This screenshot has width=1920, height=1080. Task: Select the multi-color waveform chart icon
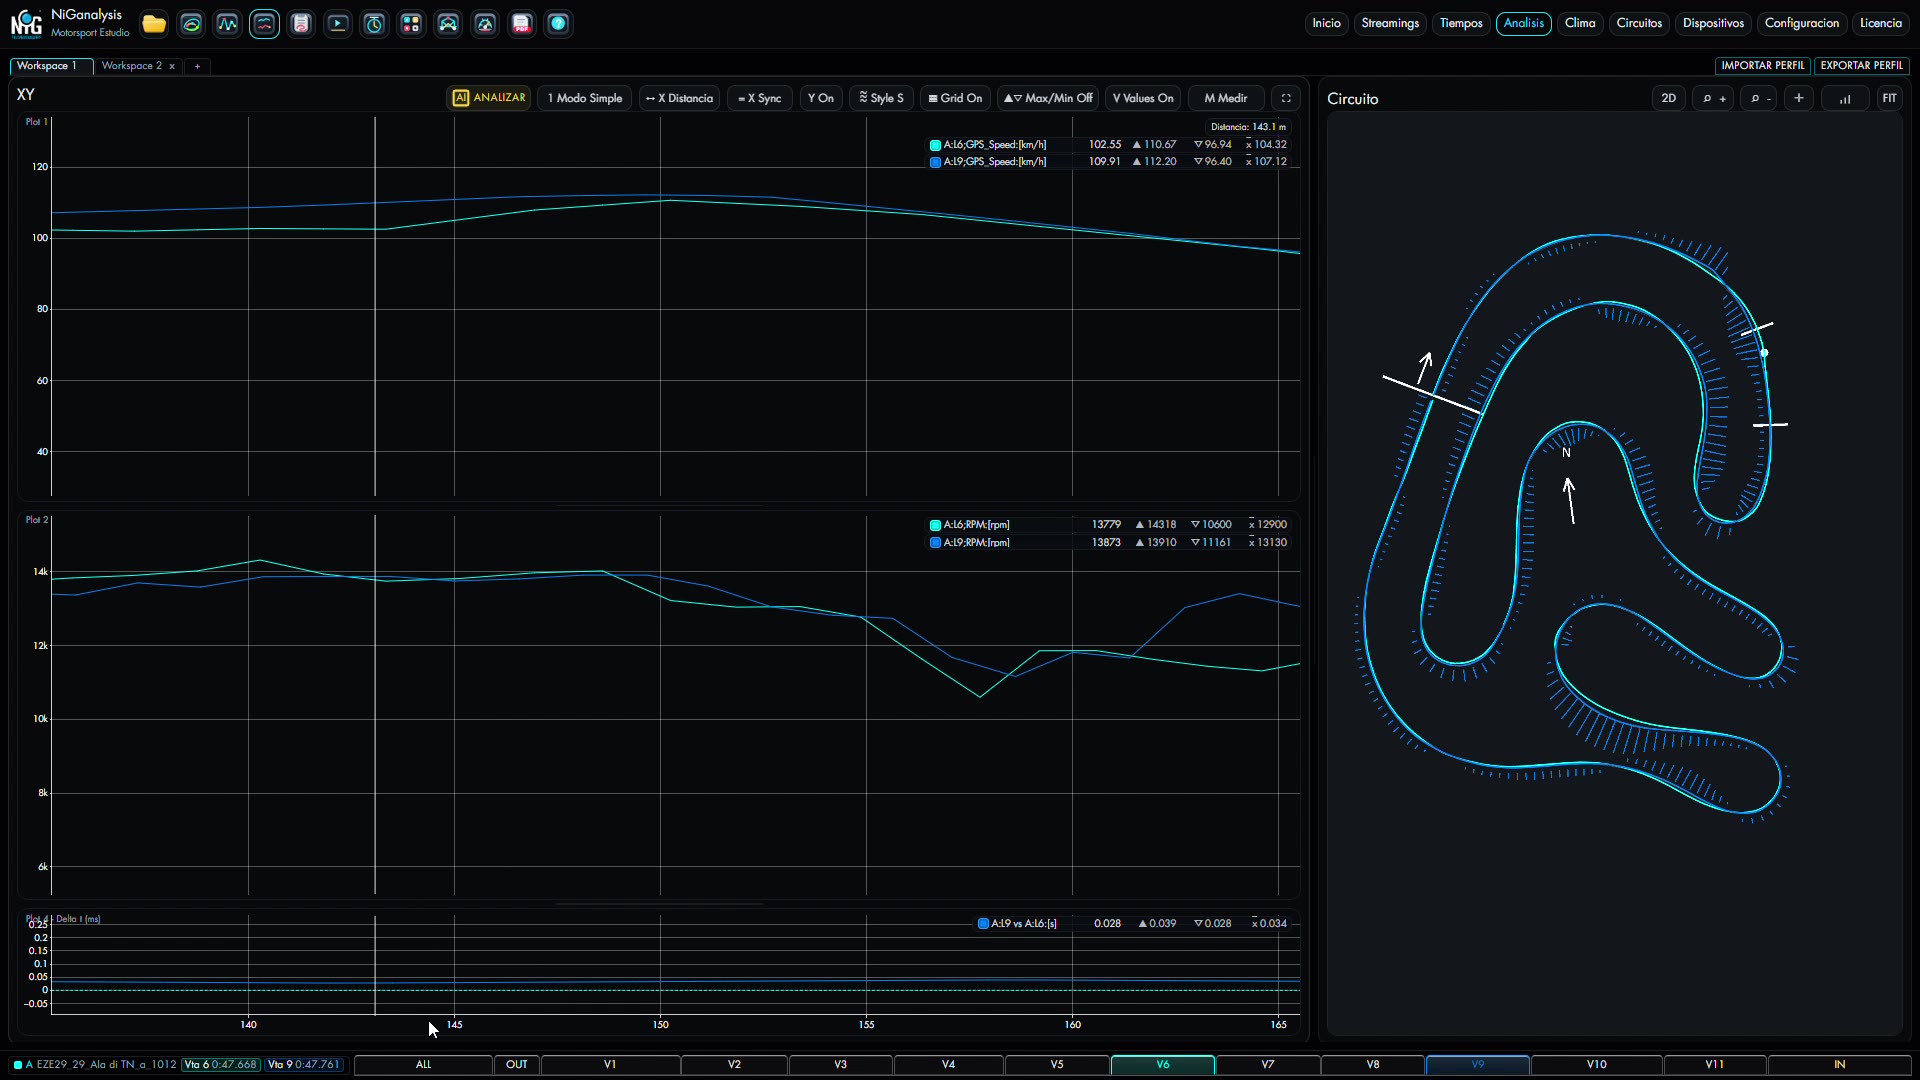(228, 24)
